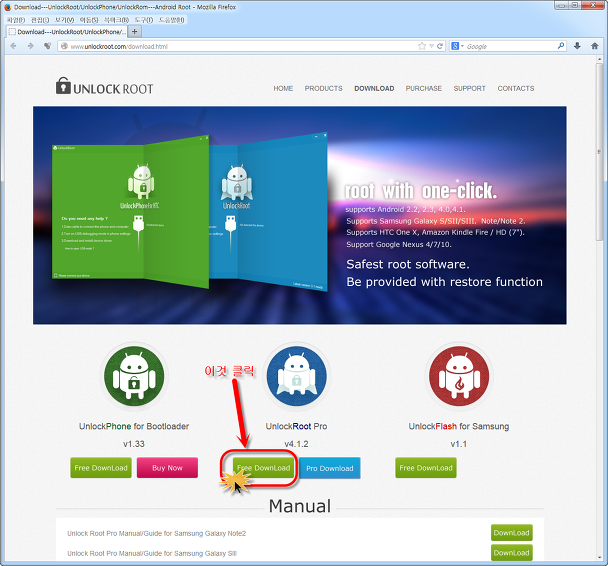Click the search magnifier icon

click(561, 46)
